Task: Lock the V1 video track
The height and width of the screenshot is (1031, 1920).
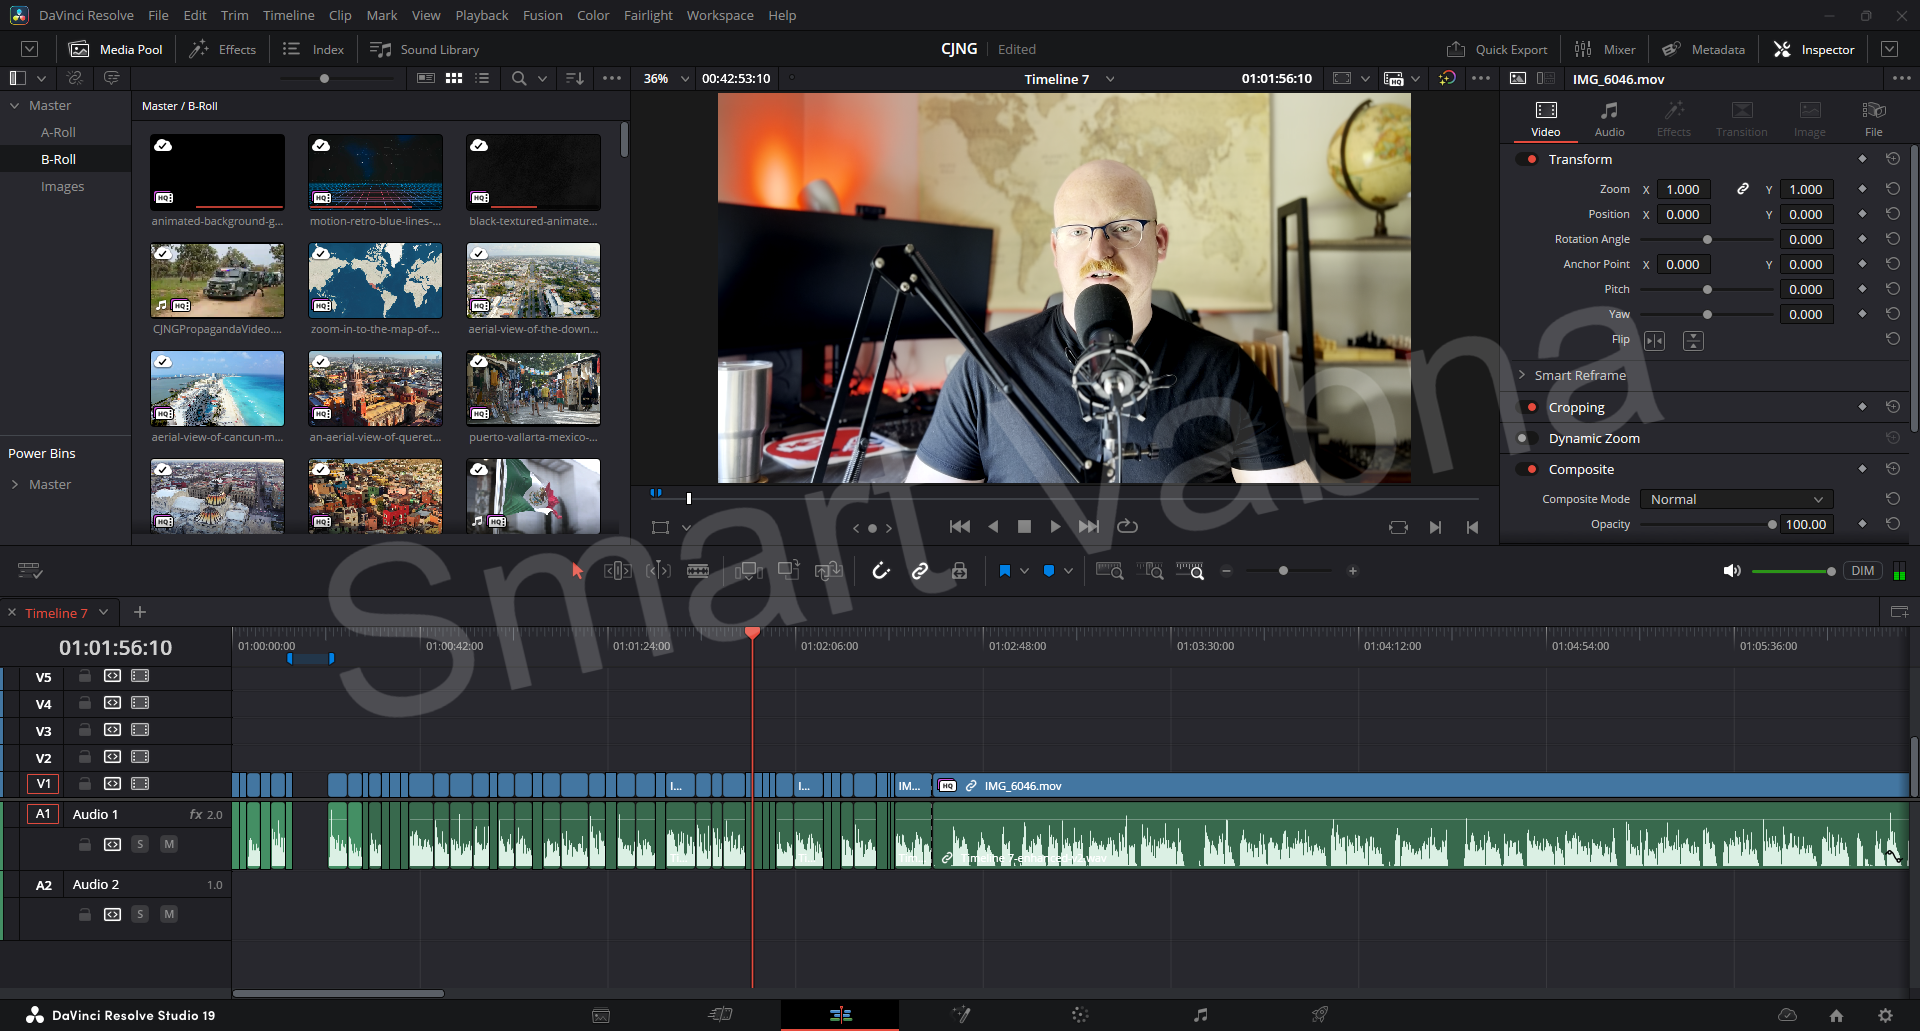Action: coord(85,784)
